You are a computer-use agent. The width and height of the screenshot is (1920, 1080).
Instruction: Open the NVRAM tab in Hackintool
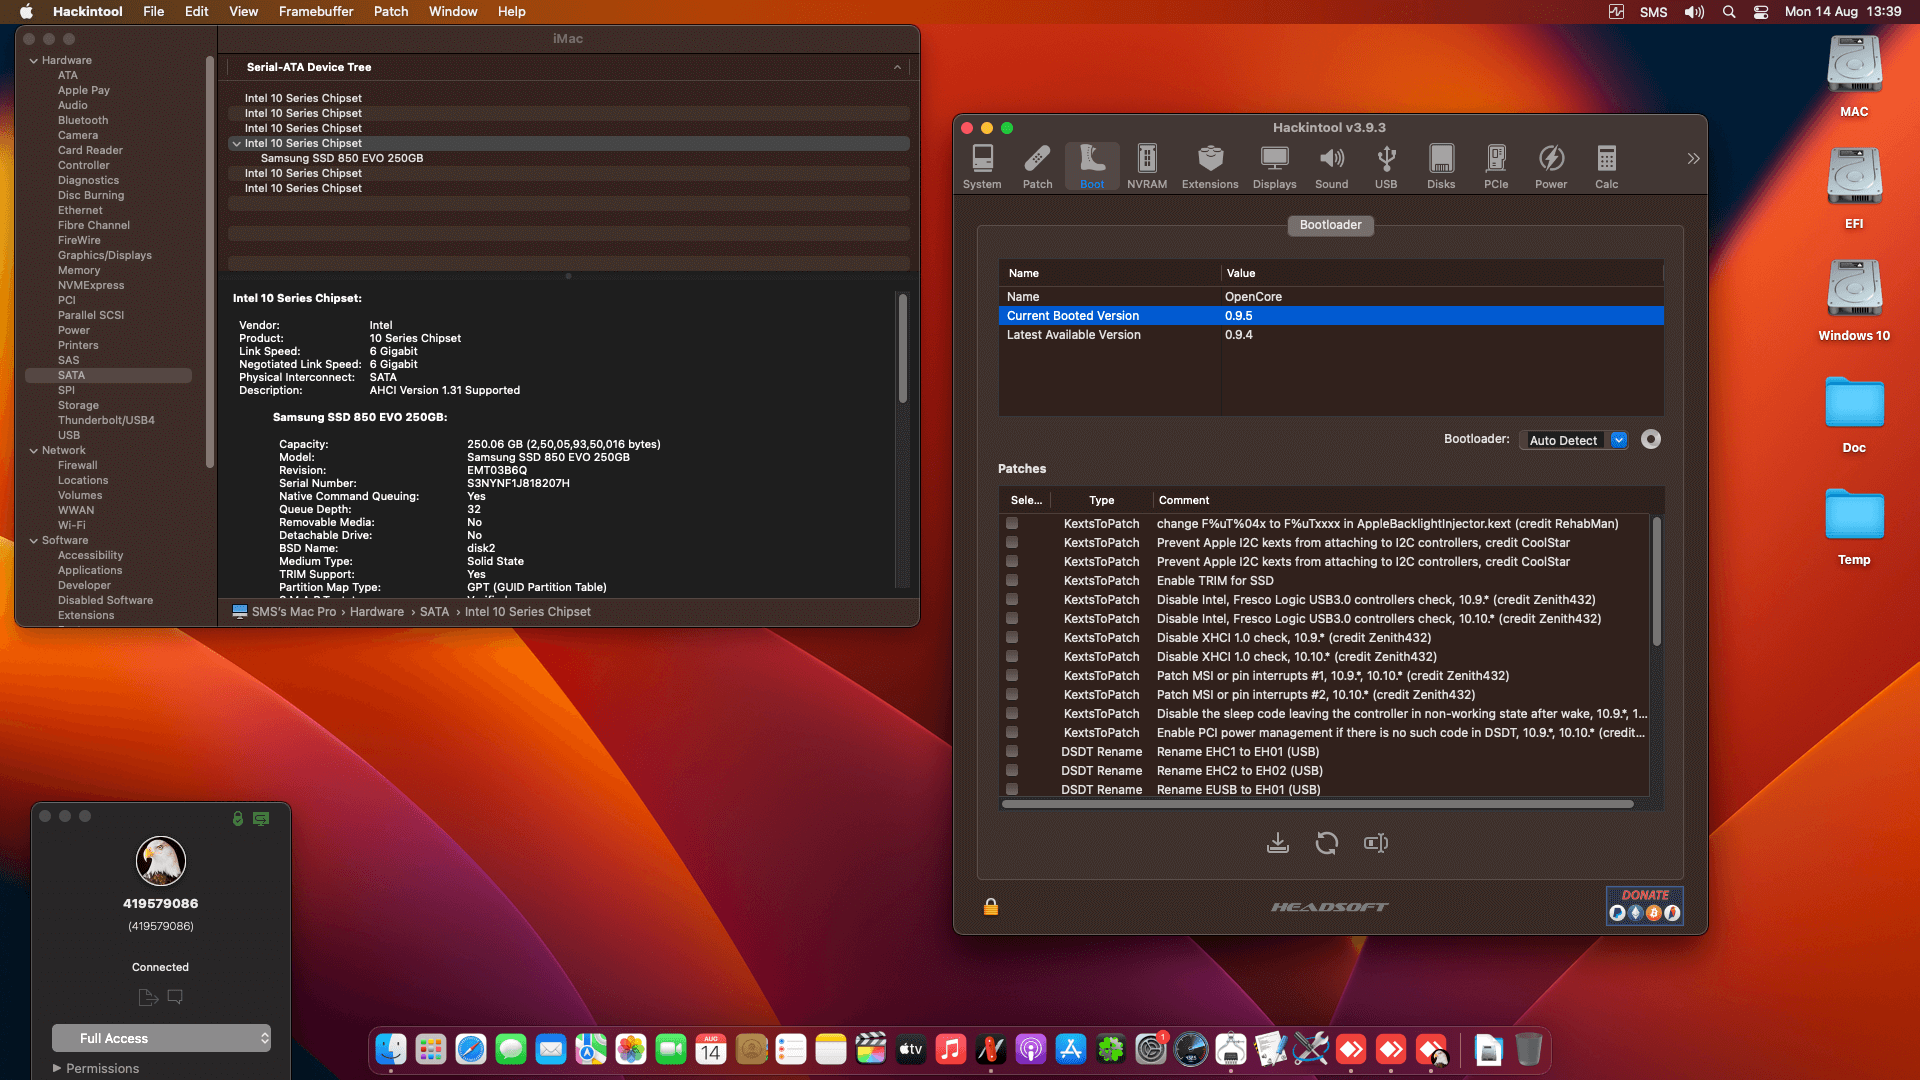(x=1147, y=166)
